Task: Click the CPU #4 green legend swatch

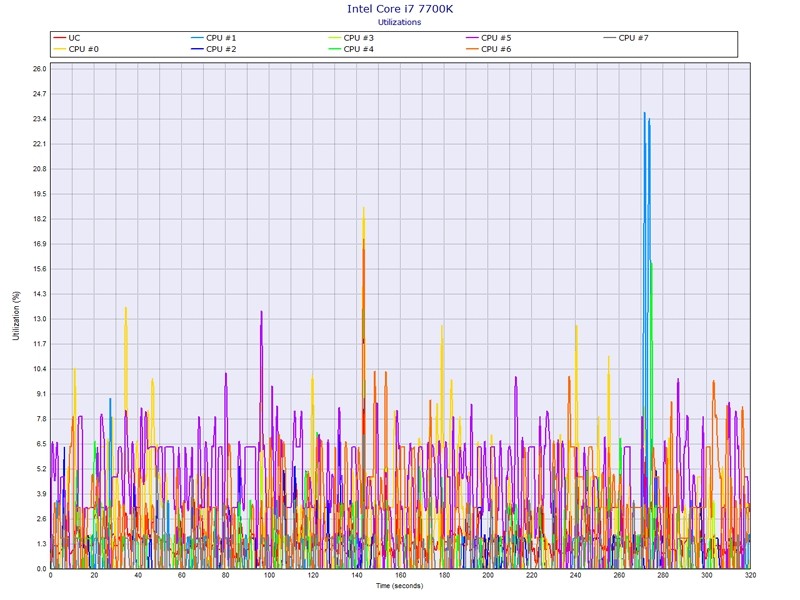Action: (x=335, y=49)
